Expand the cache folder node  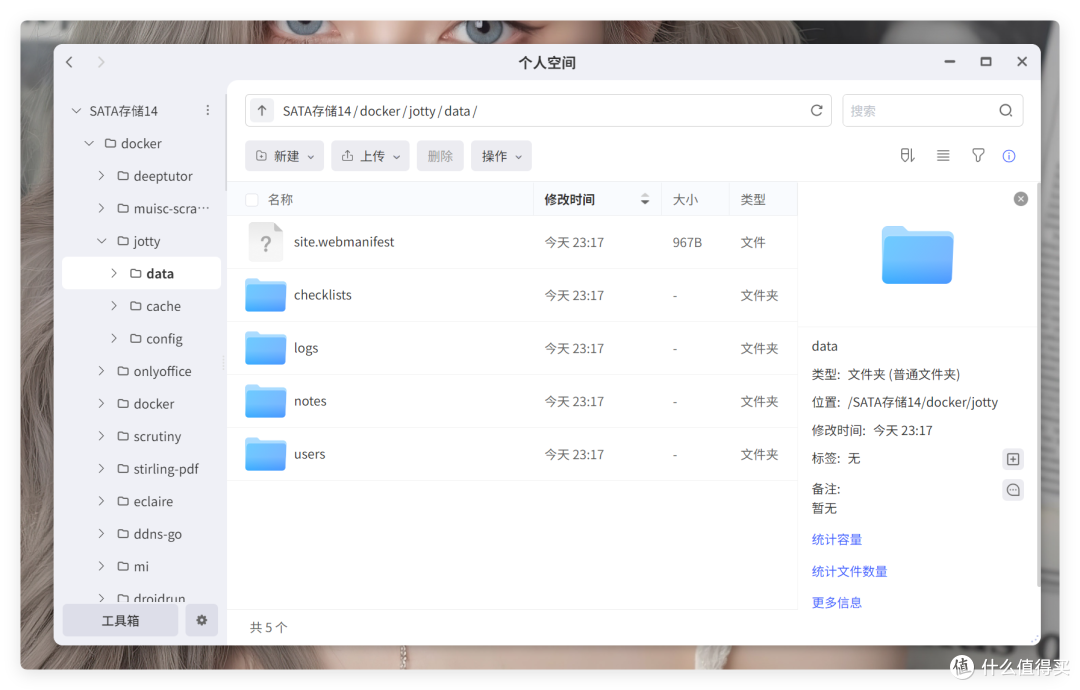pos(114,306)
